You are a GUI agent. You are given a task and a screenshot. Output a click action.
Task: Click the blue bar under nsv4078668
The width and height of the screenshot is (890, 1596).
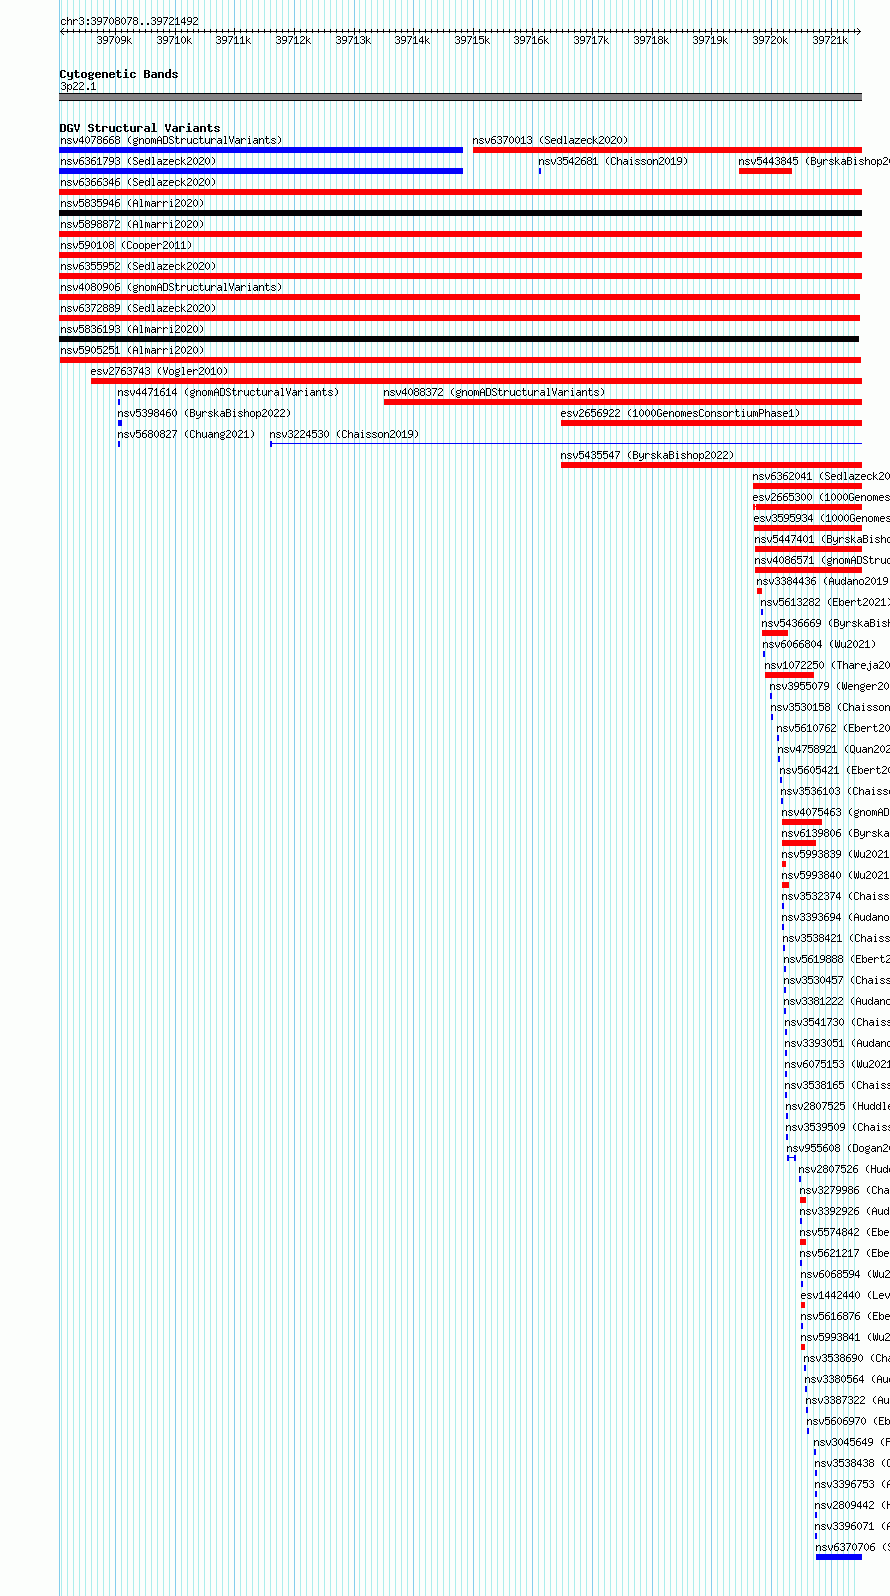[x=261, y=150]
